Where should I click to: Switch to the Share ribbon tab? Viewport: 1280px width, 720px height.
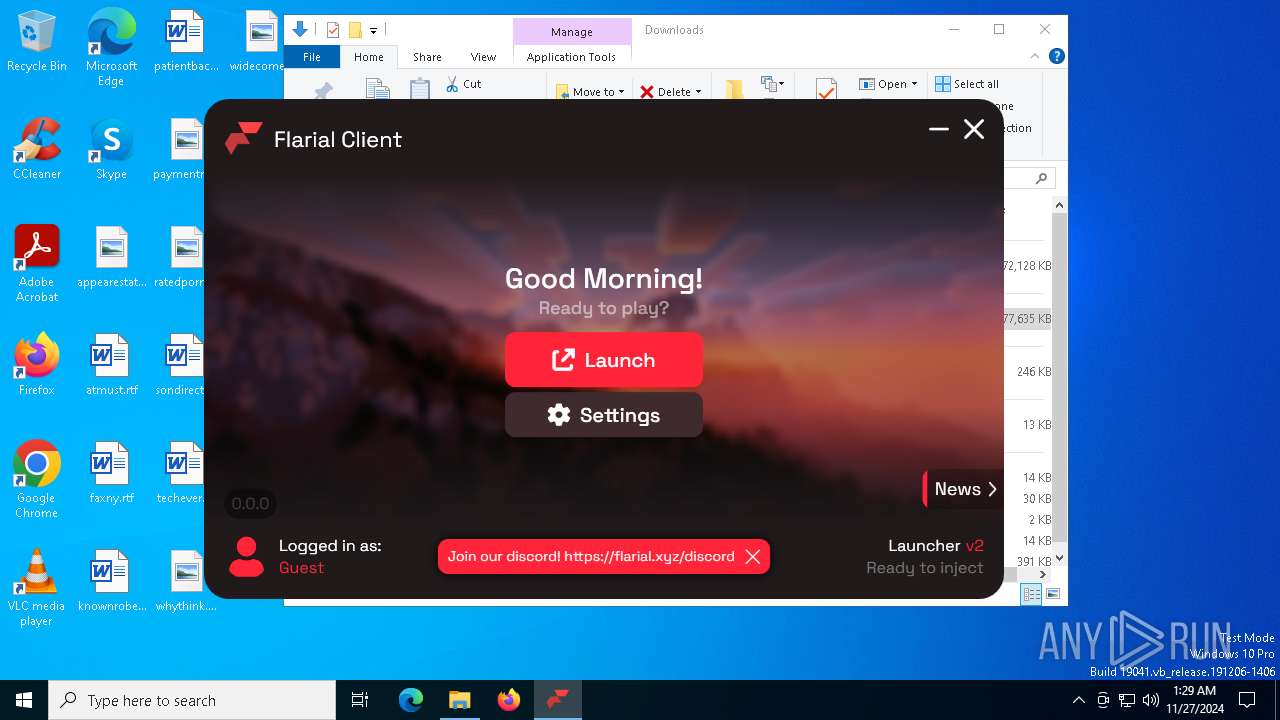427,57
